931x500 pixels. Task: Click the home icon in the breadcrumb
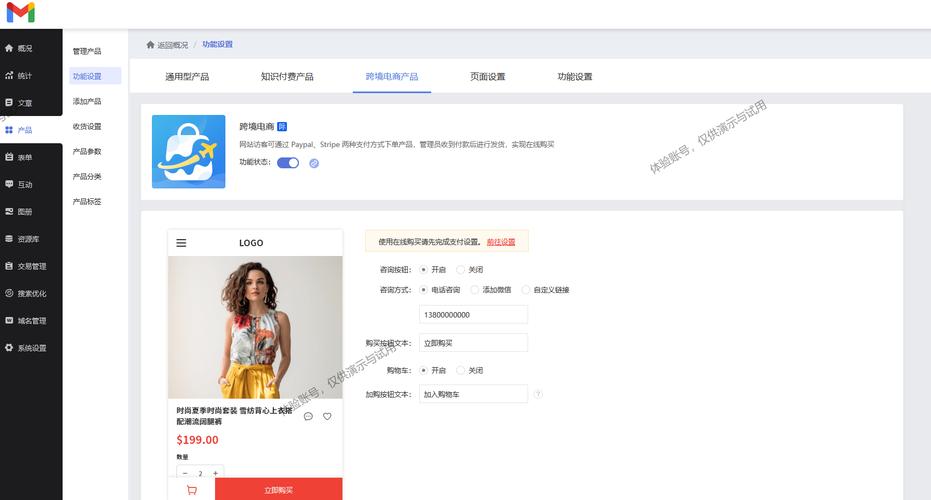coord(150,45)
